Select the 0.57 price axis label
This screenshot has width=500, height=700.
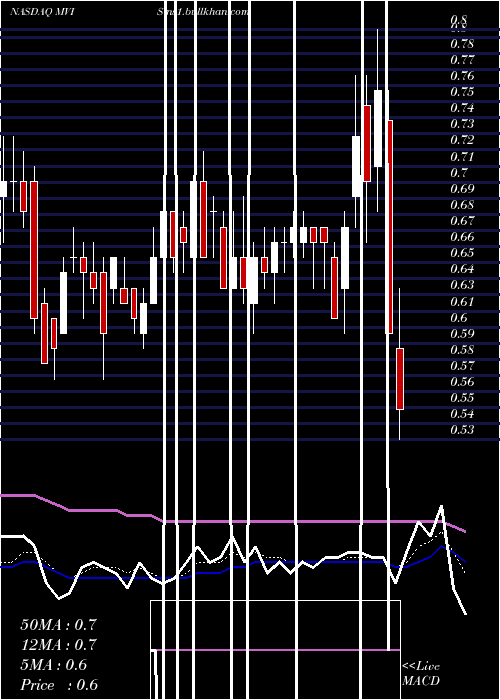tap(462, 366)
